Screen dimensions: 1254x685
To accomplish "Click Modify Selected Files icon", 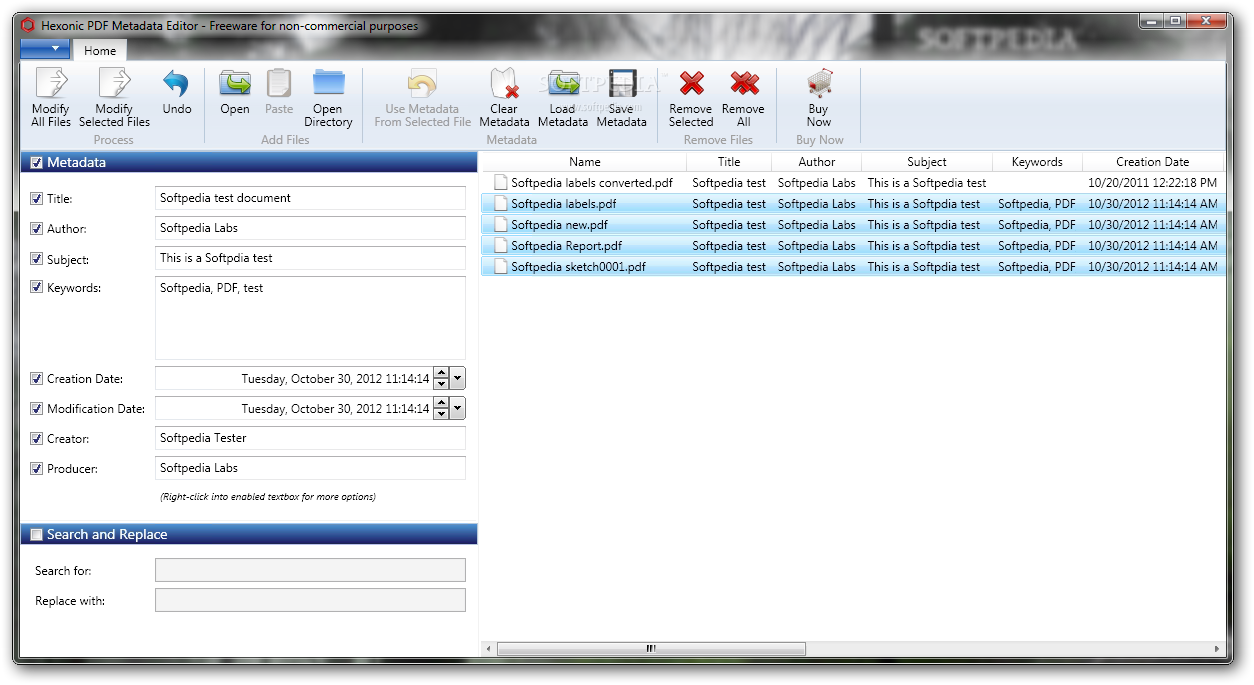I will tap(114, 84).
